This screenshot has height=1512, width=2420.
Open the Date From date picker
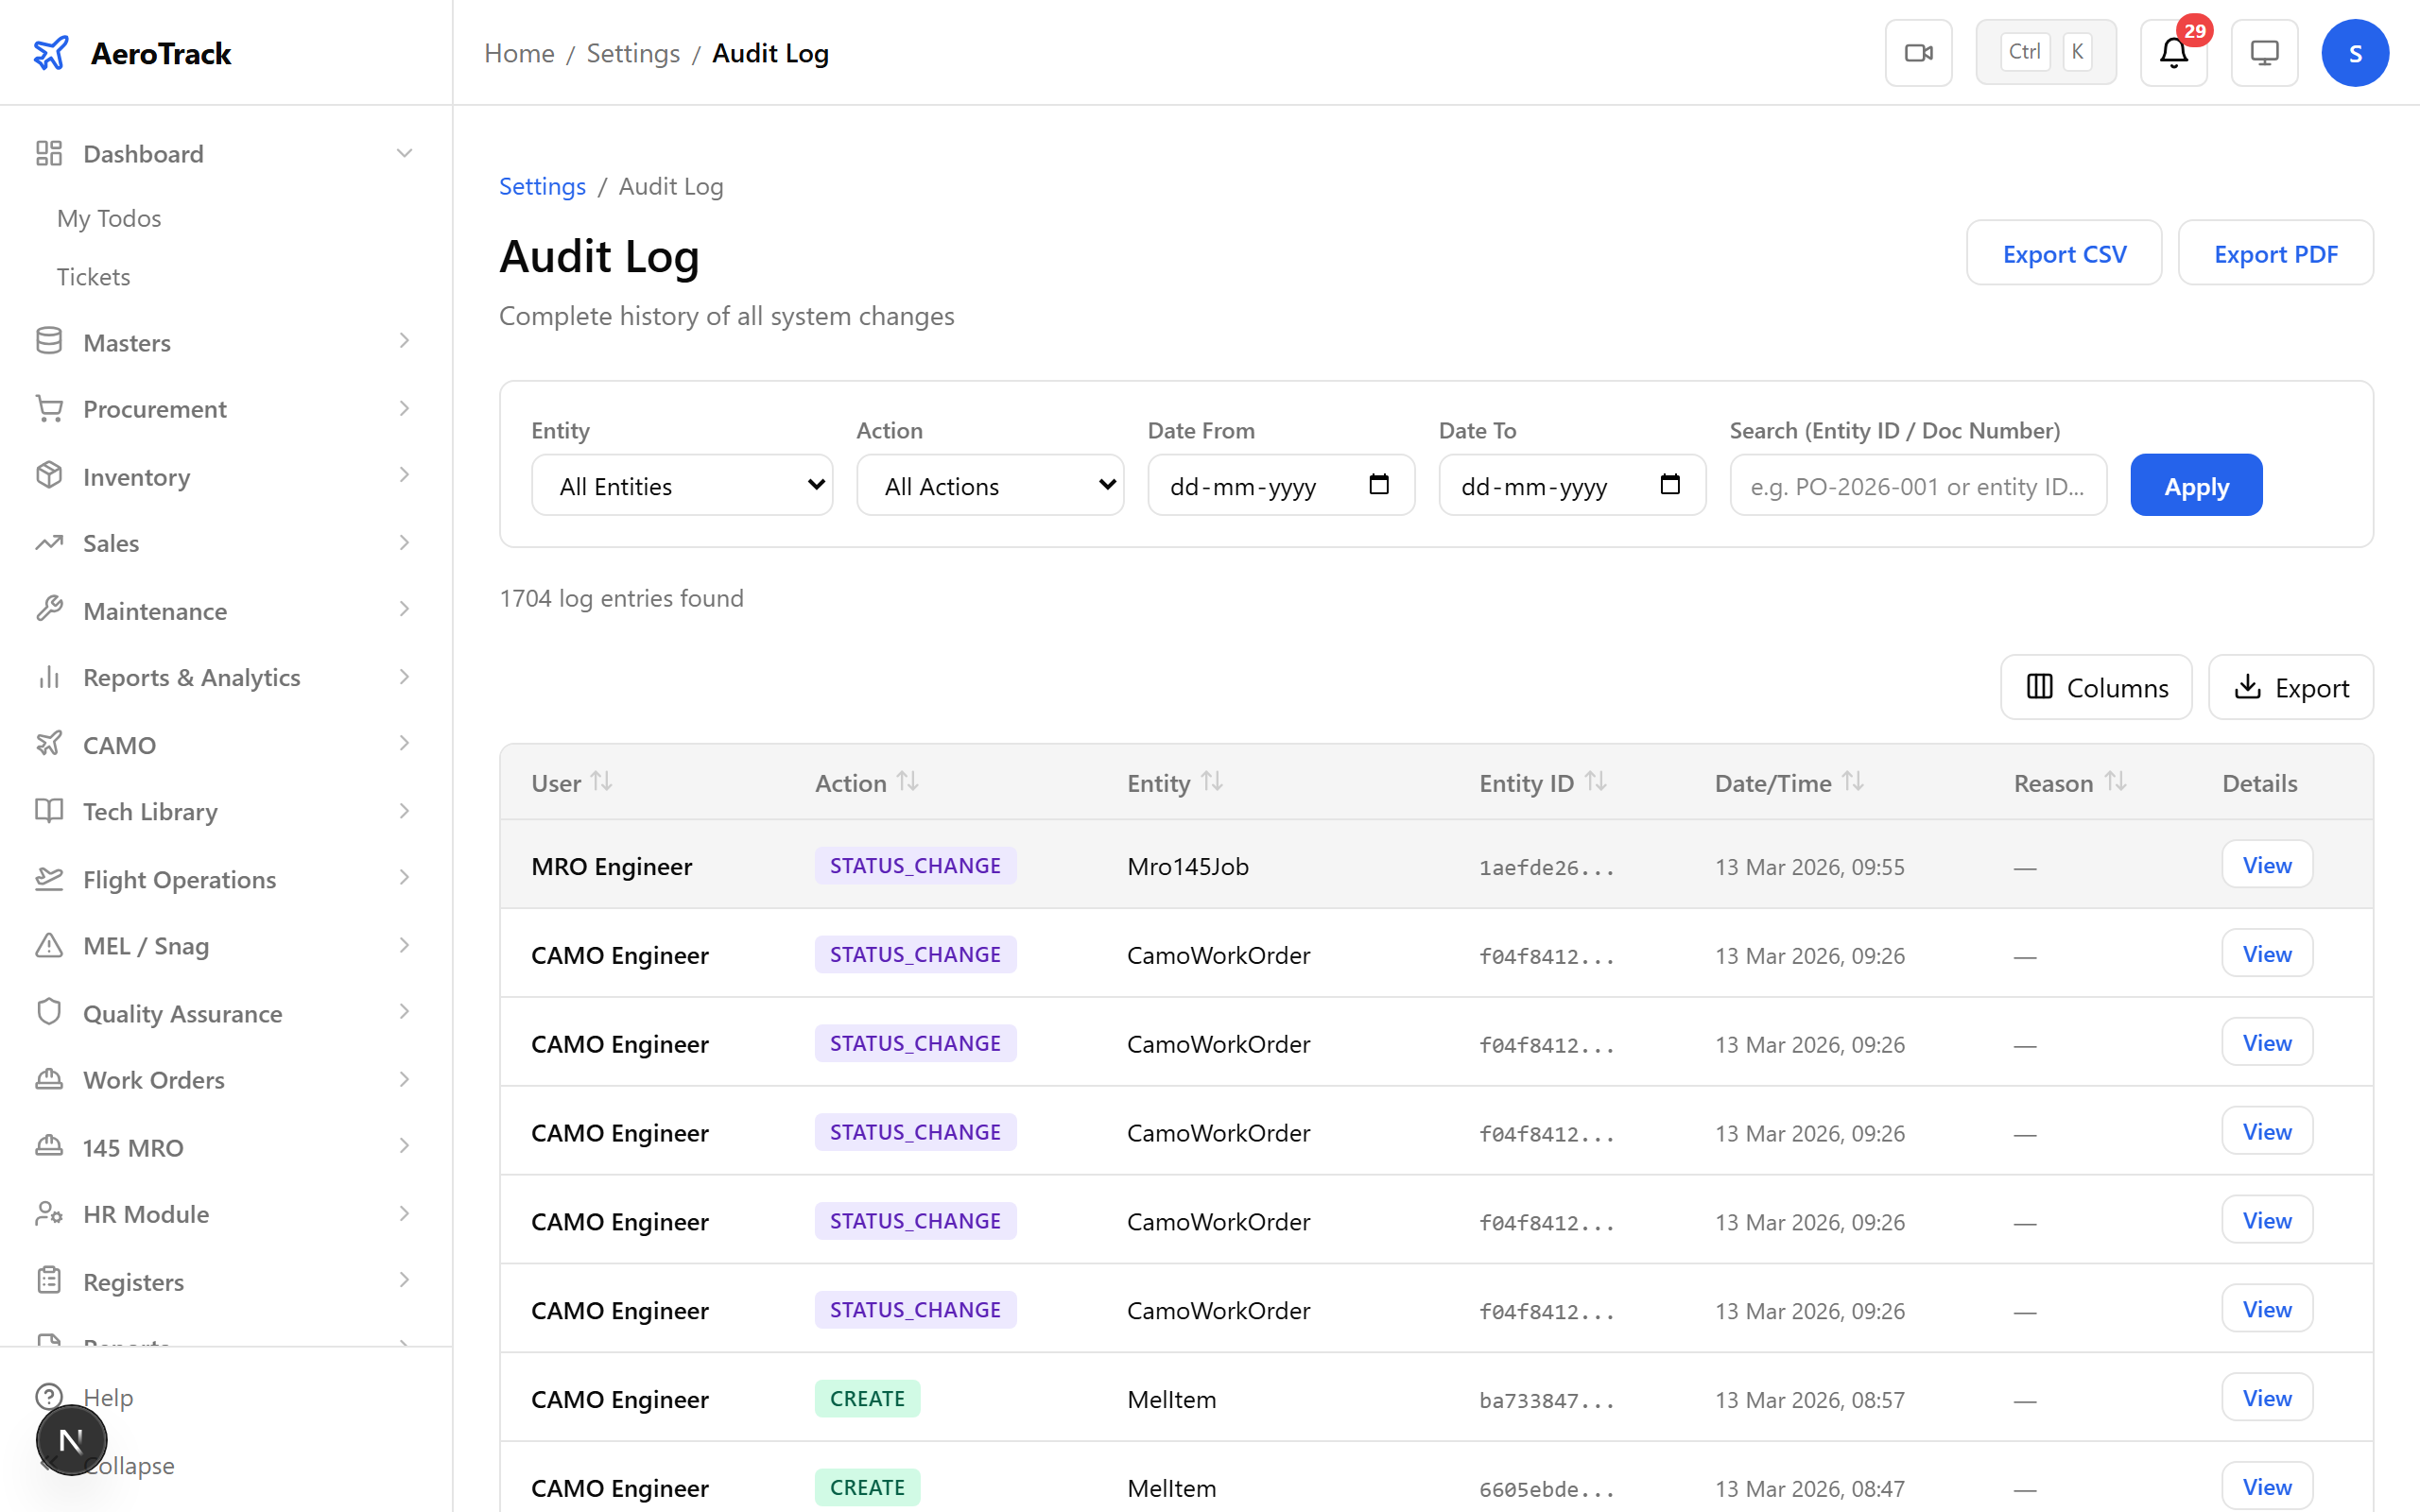pyautogui.click(x=1379, y=484)
